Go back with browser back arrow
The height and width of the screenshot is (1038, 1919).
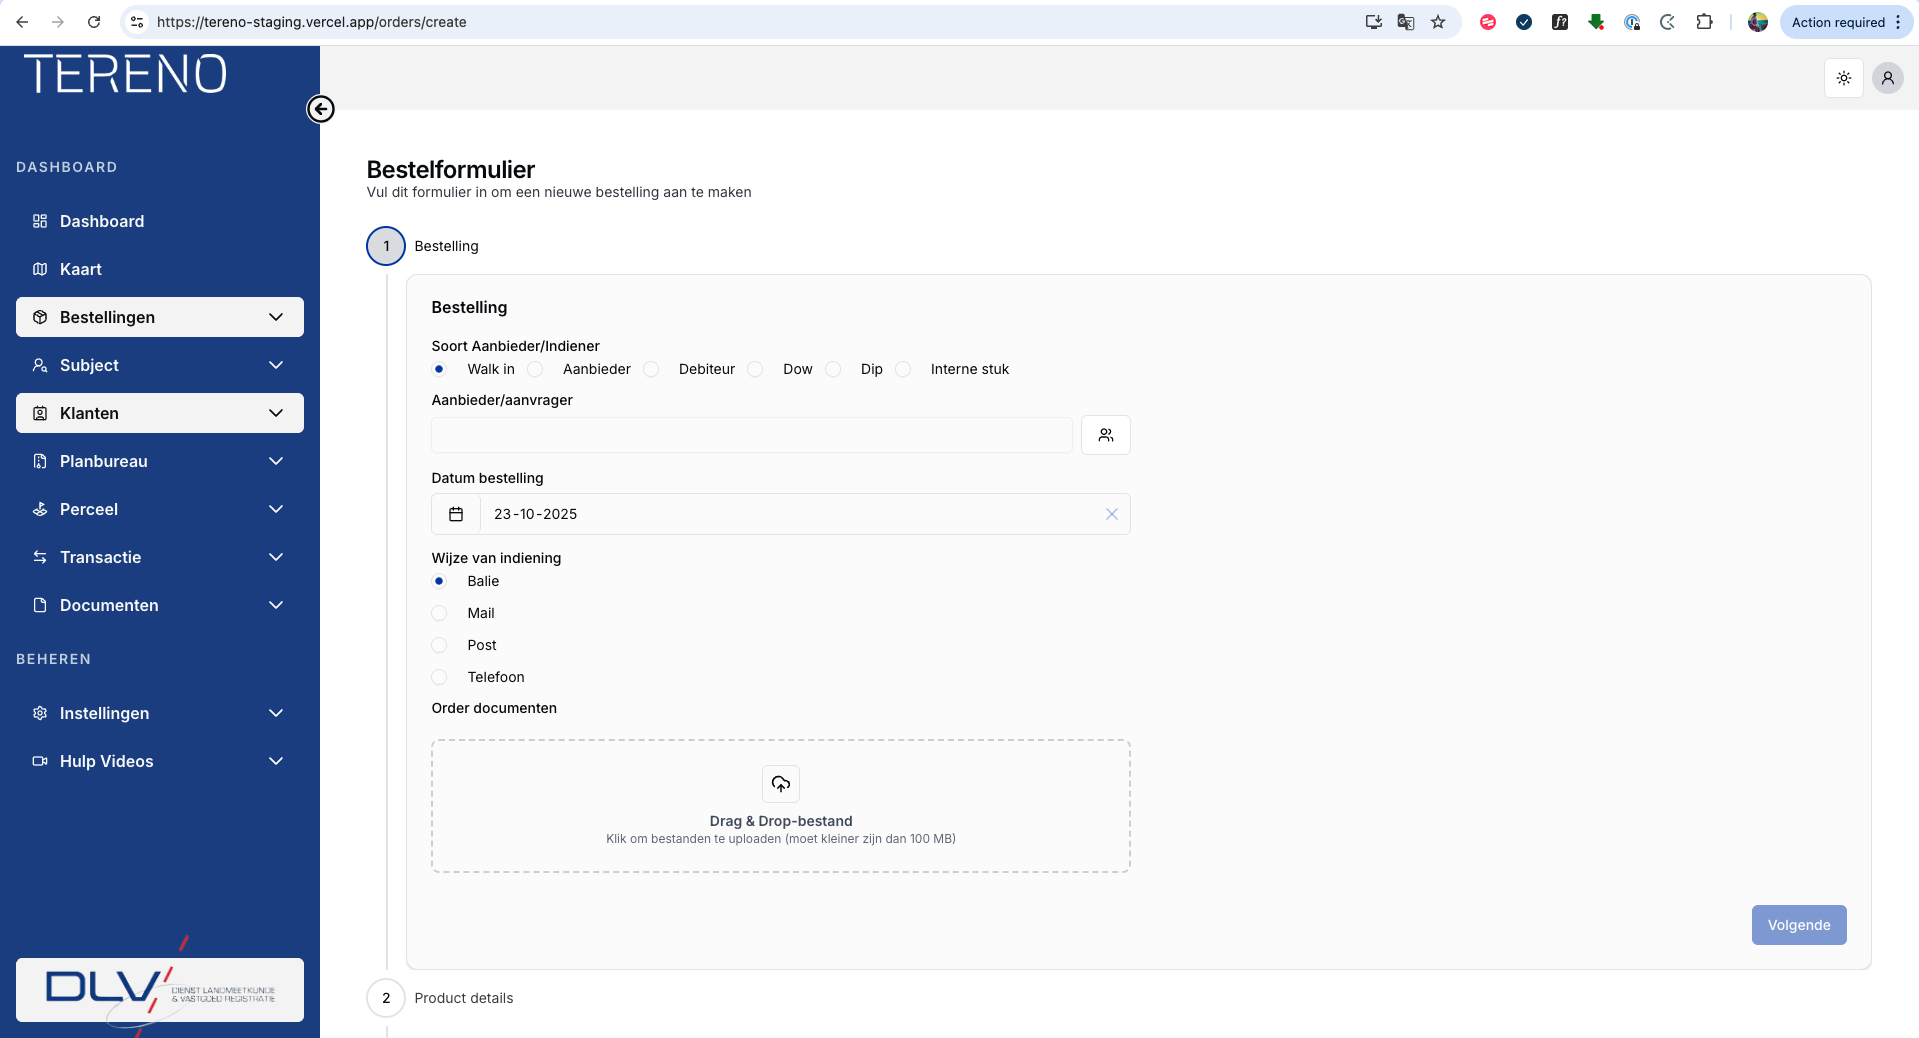[22, 22]
